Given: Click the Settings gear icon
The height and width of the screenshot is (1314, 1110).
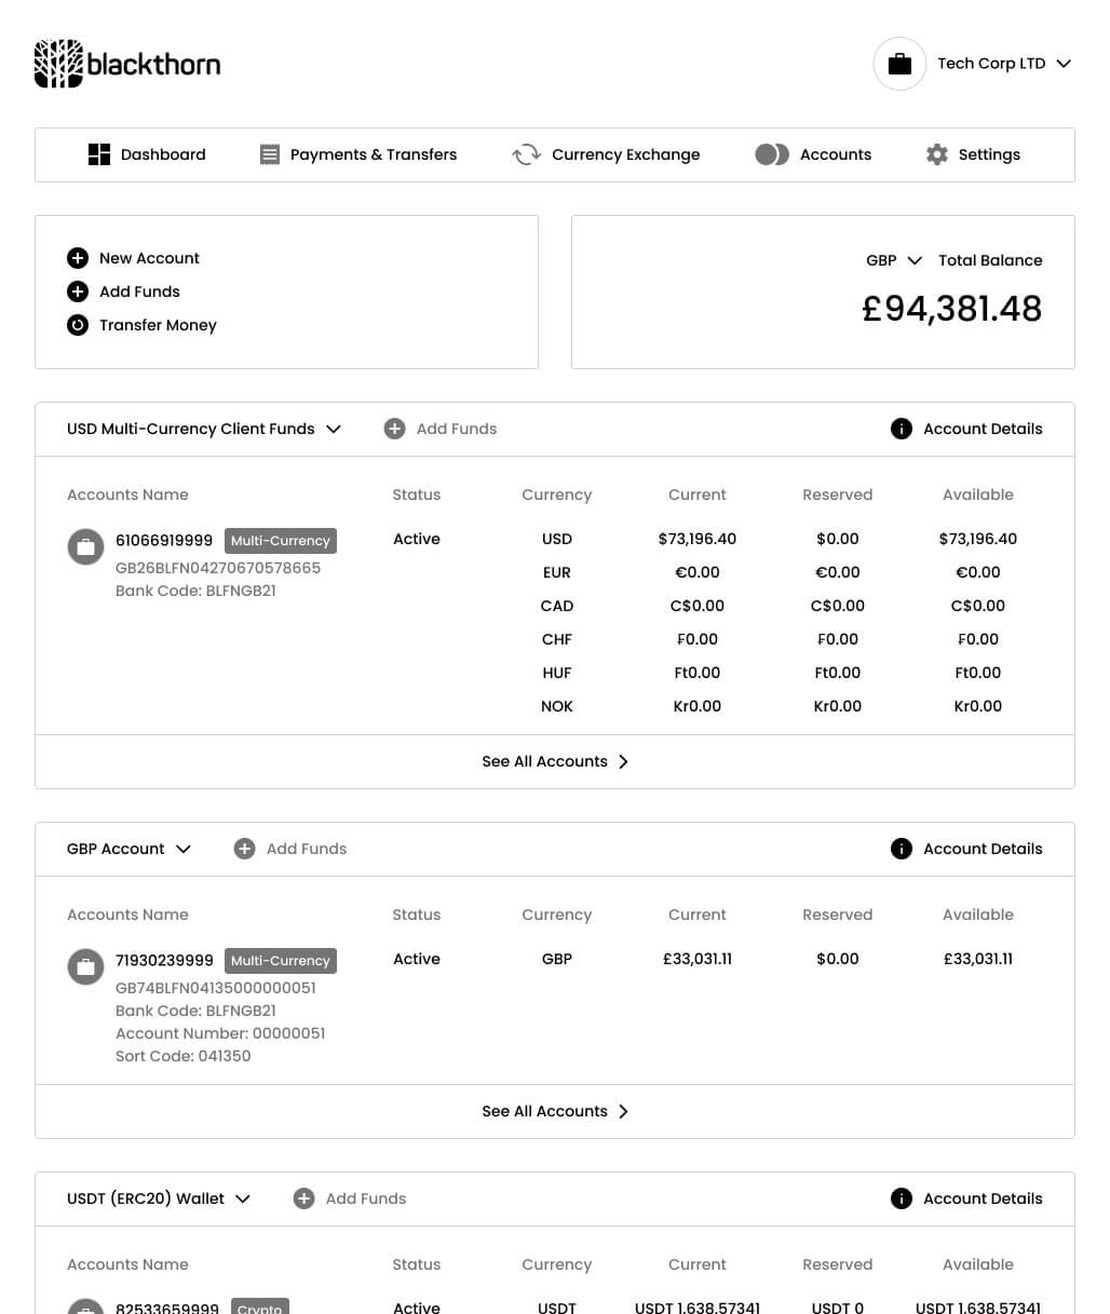Looking at the screenshot, I should point(937,155).
